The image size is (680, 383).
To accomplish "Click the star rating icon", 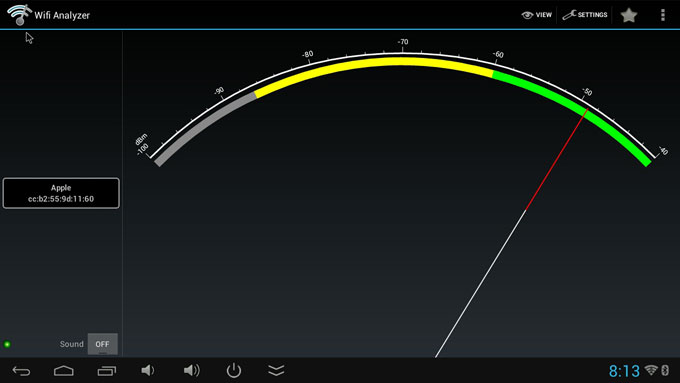I will pos(628,15).
